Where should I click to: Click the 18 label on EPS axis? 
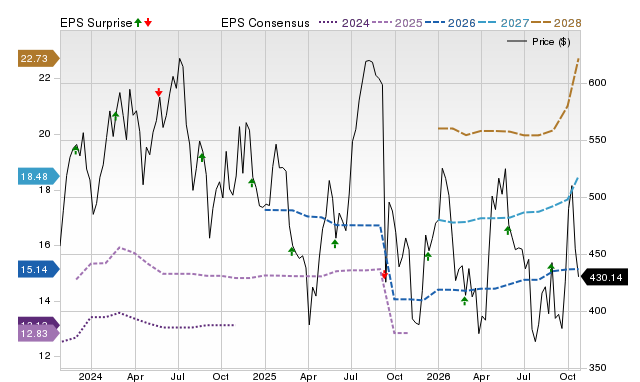pyautogui.click(x=44, y=190)
